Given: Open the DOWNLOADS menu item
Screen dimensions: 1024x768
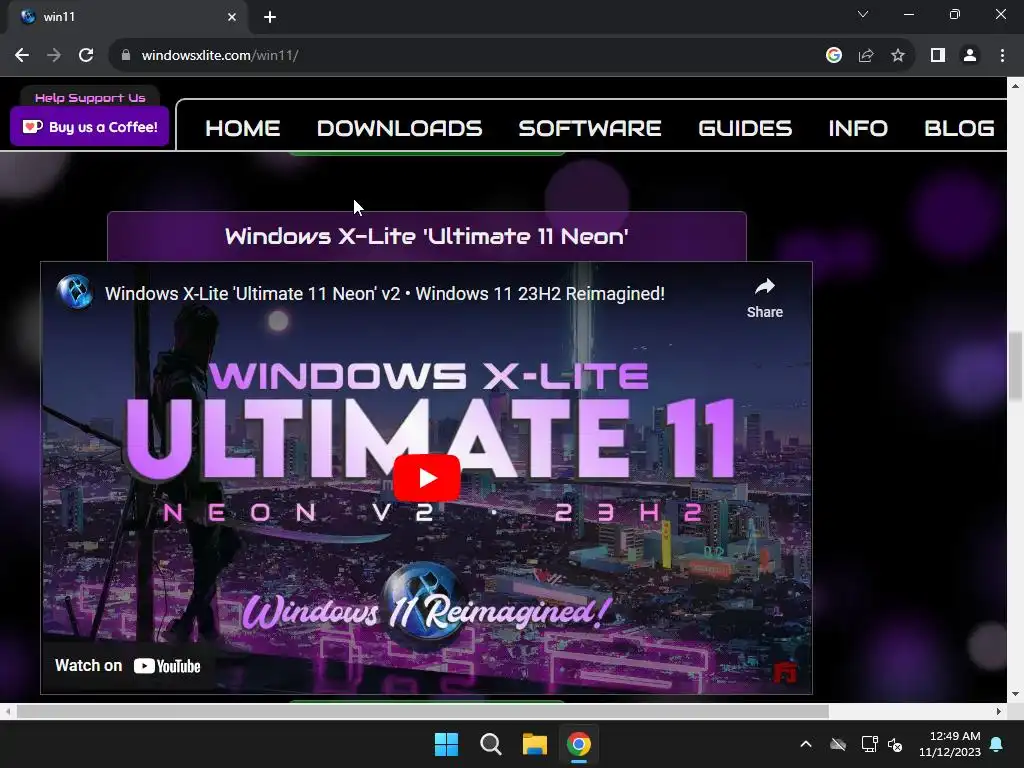Looking at the screenshot, I should tap(399, 128).
